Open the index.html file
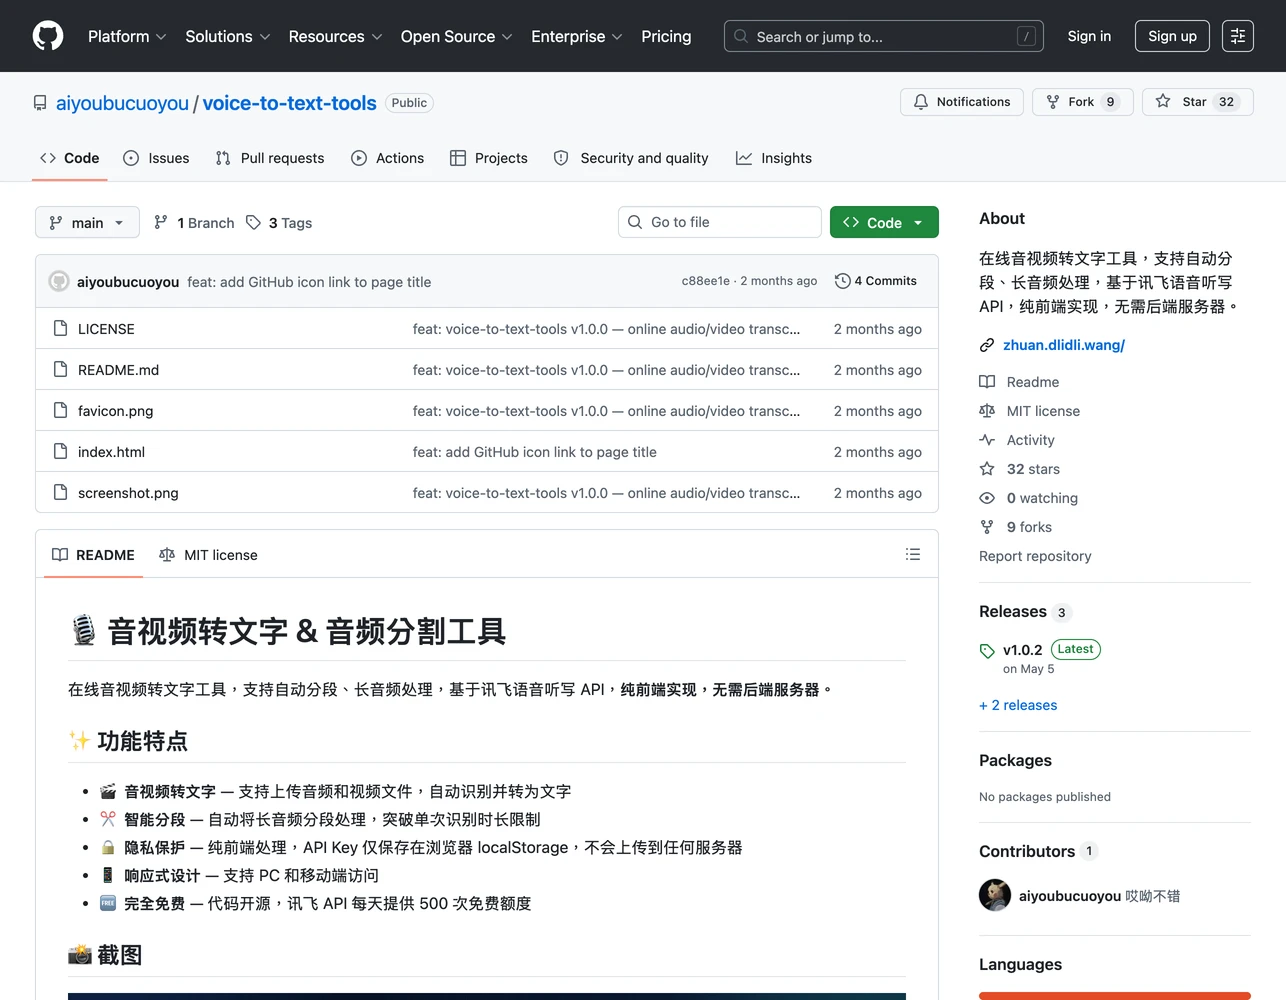 (x=111, y=452)
